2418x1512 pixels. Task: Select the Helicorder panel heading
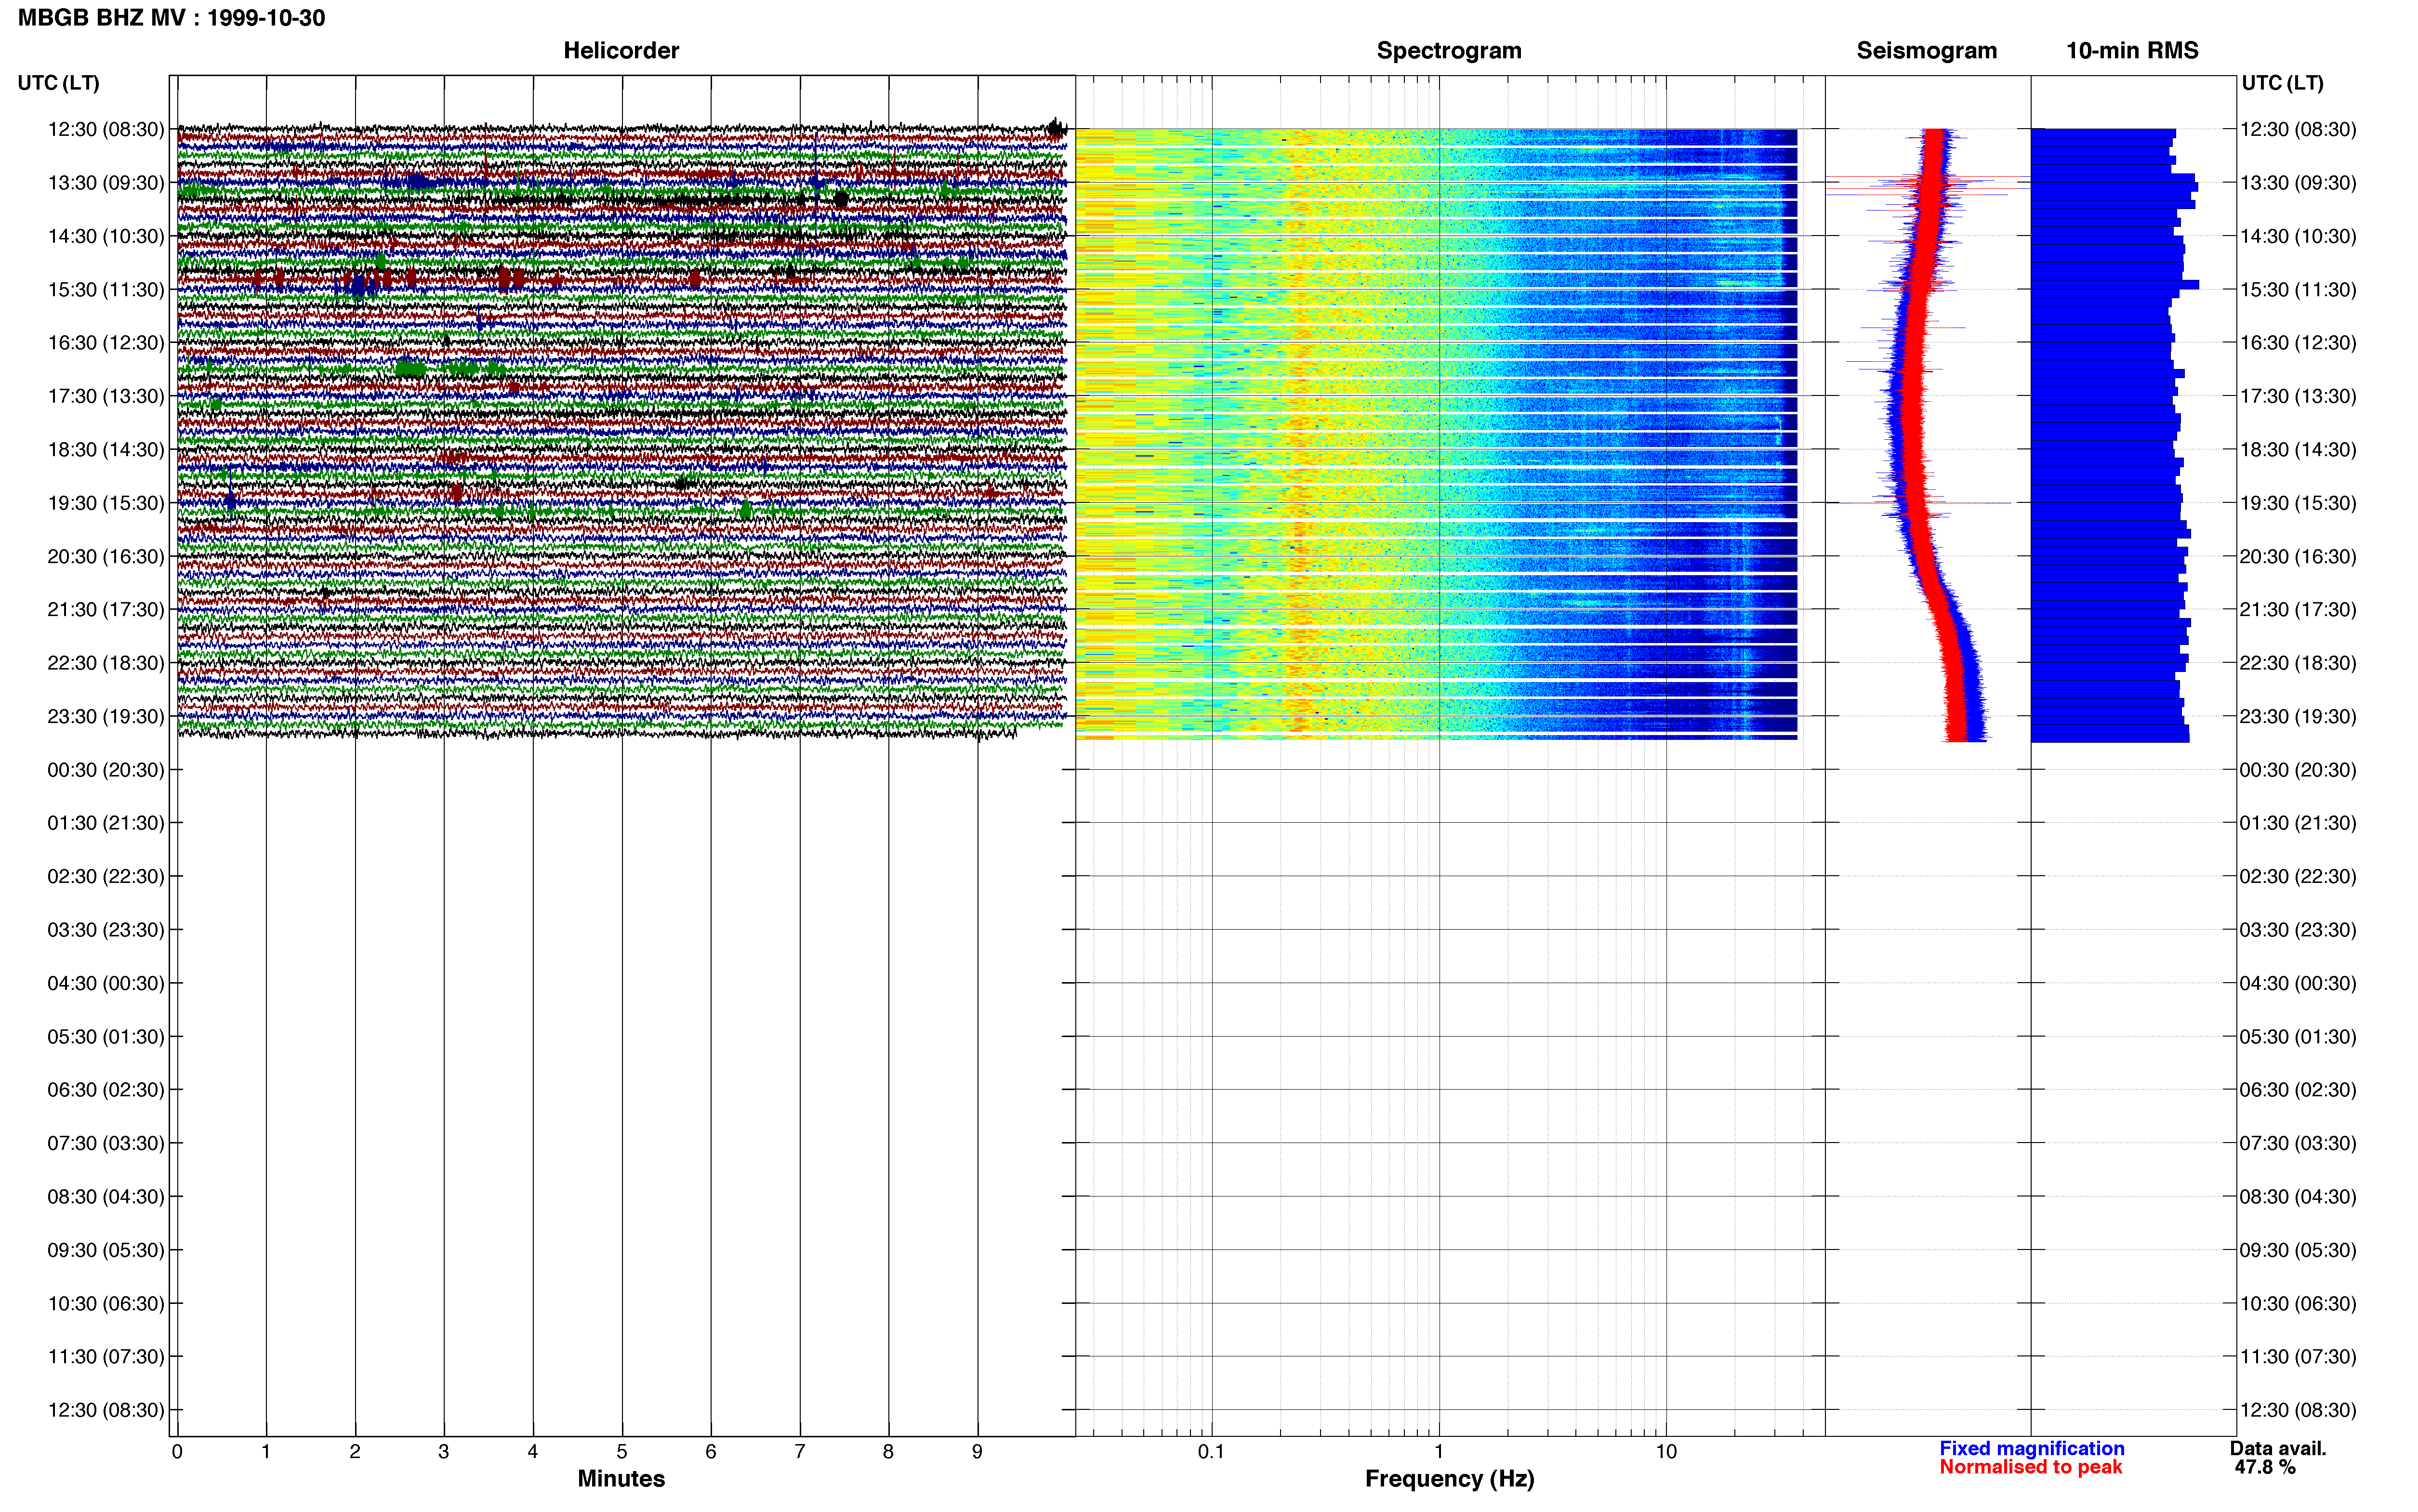621,50
